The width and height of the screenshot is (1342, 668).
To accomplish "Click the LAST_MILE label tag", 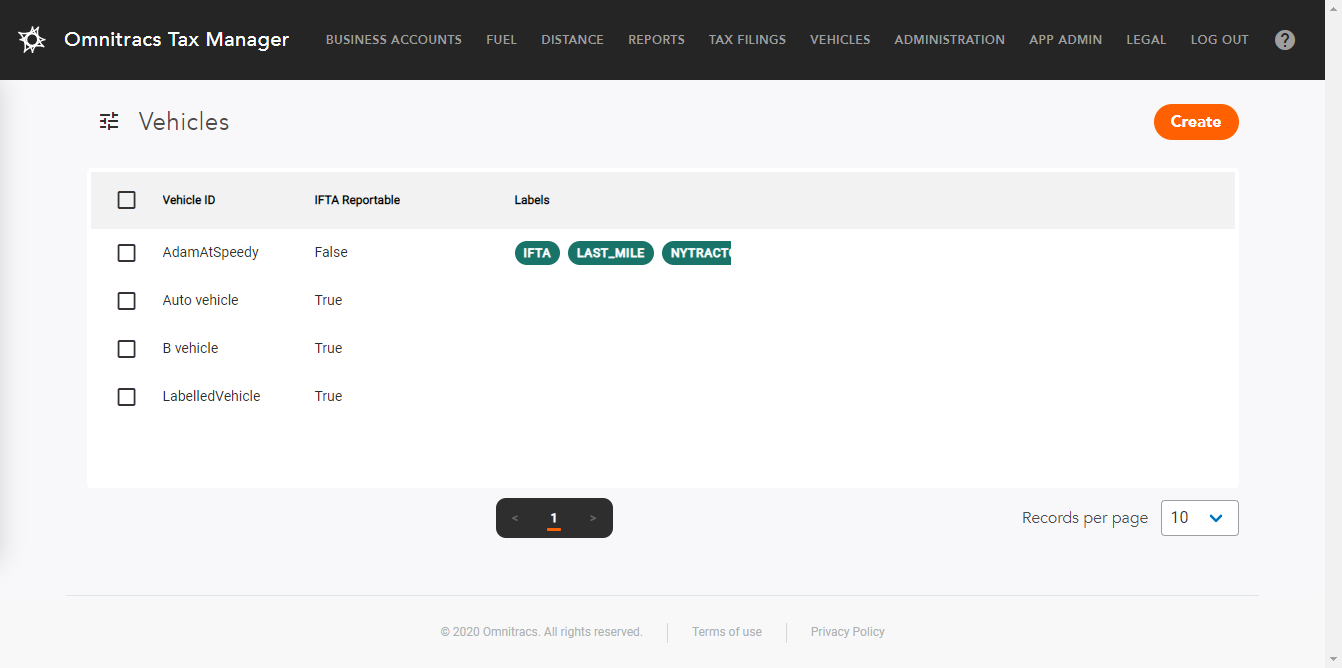I will click(x=611, y=253).
